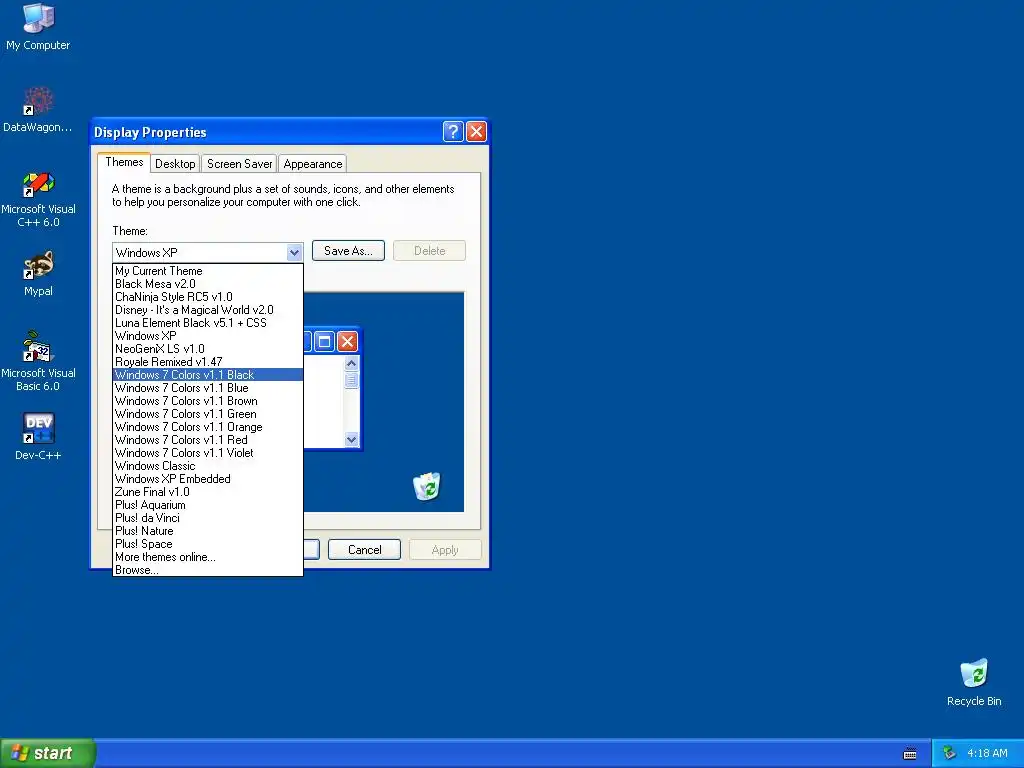The width and height of the screenshot is (1024, 768).
Task: Click the Save As... button
Action: coord(348,251)
